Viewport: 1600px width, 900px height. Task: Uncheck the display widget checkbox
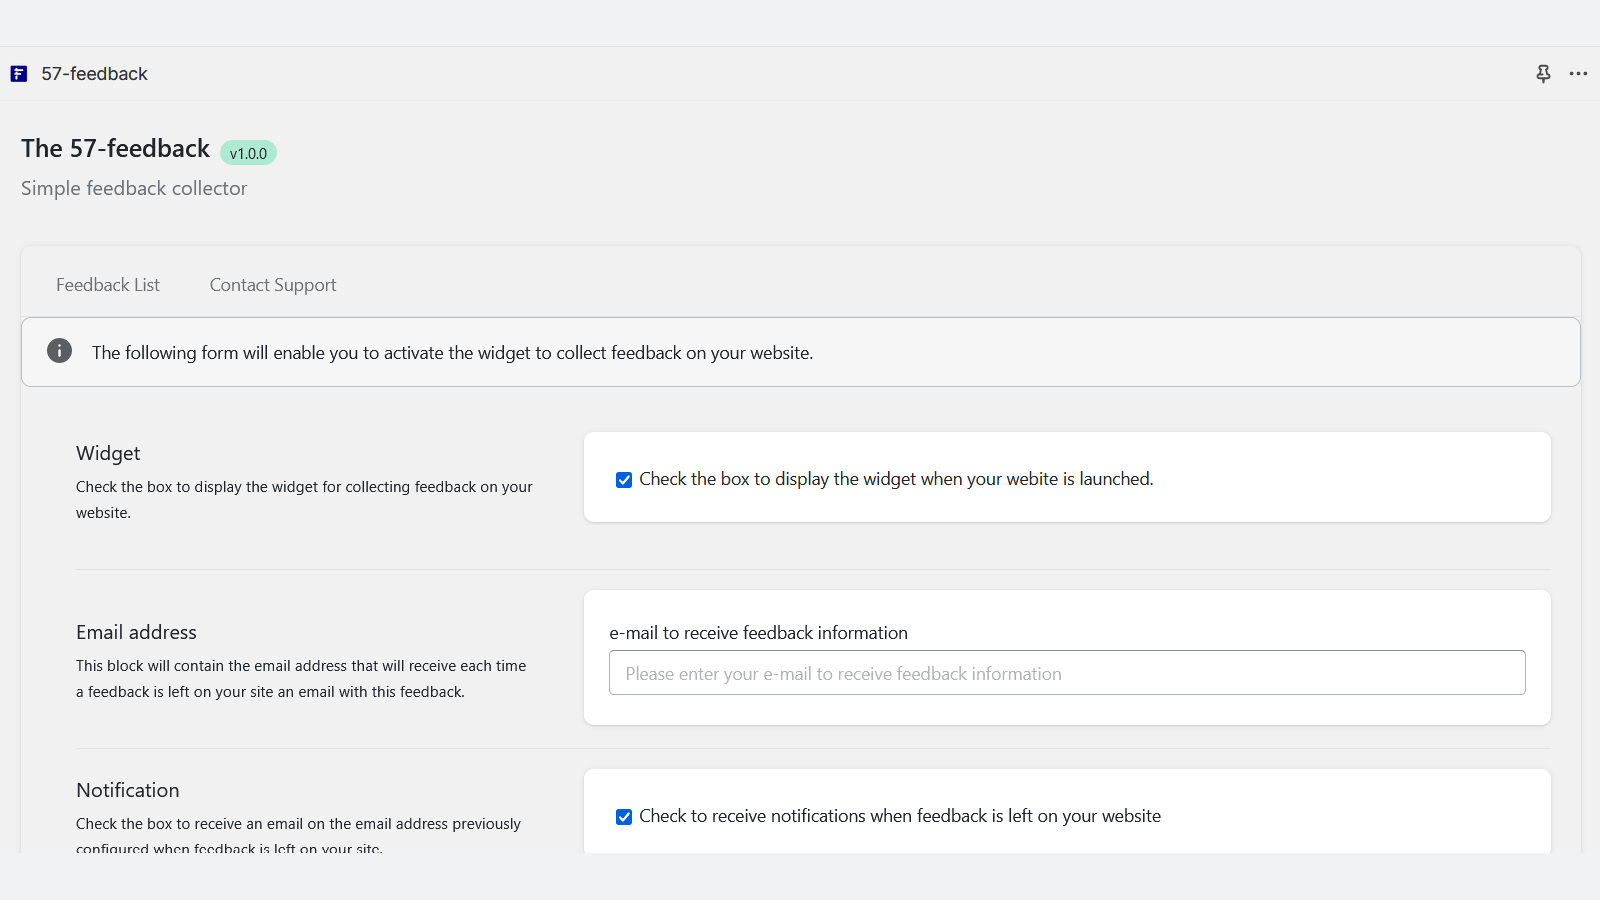coord(624,480)
